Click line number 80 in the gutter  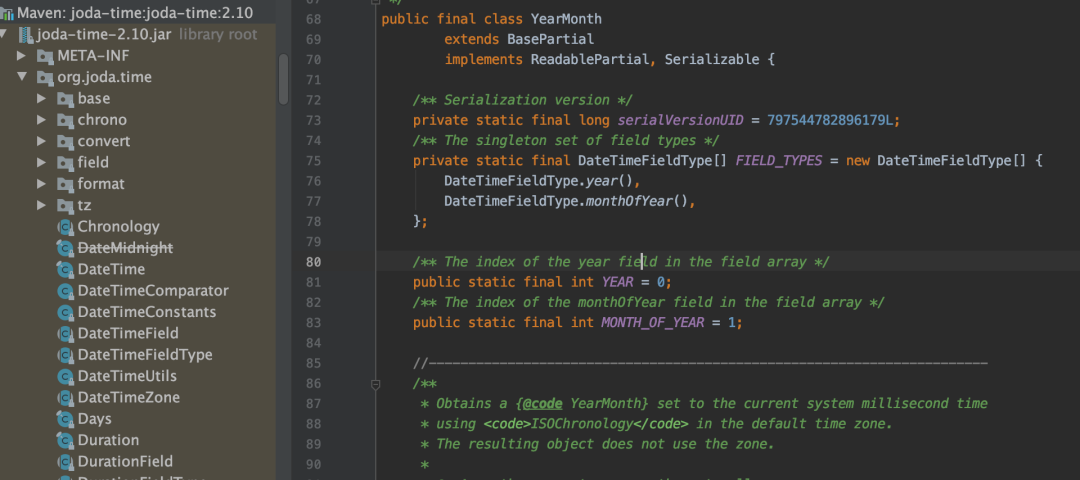coord(313,262)
